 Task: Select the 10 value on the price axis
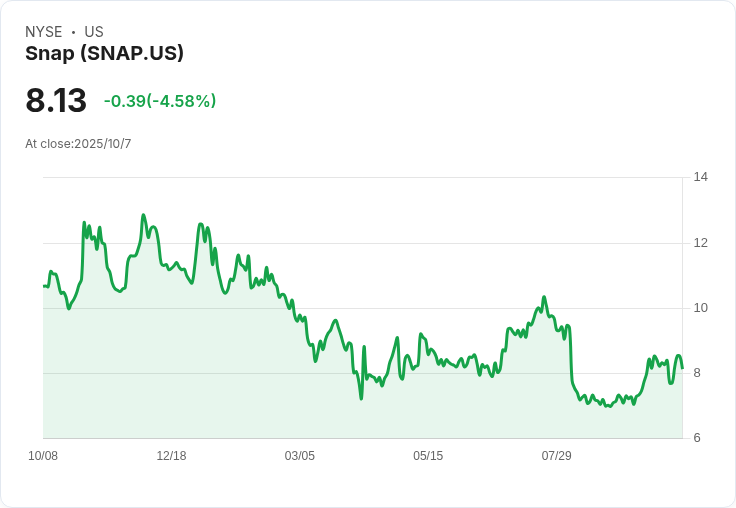[x=700, y=308]
